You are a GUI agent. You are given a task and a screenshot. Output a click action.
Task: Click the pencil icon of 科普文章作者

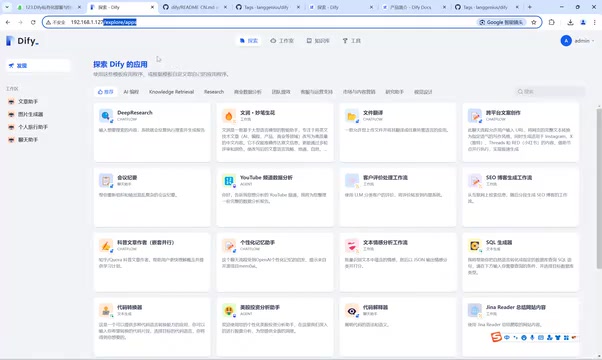[x=106, y=245]
